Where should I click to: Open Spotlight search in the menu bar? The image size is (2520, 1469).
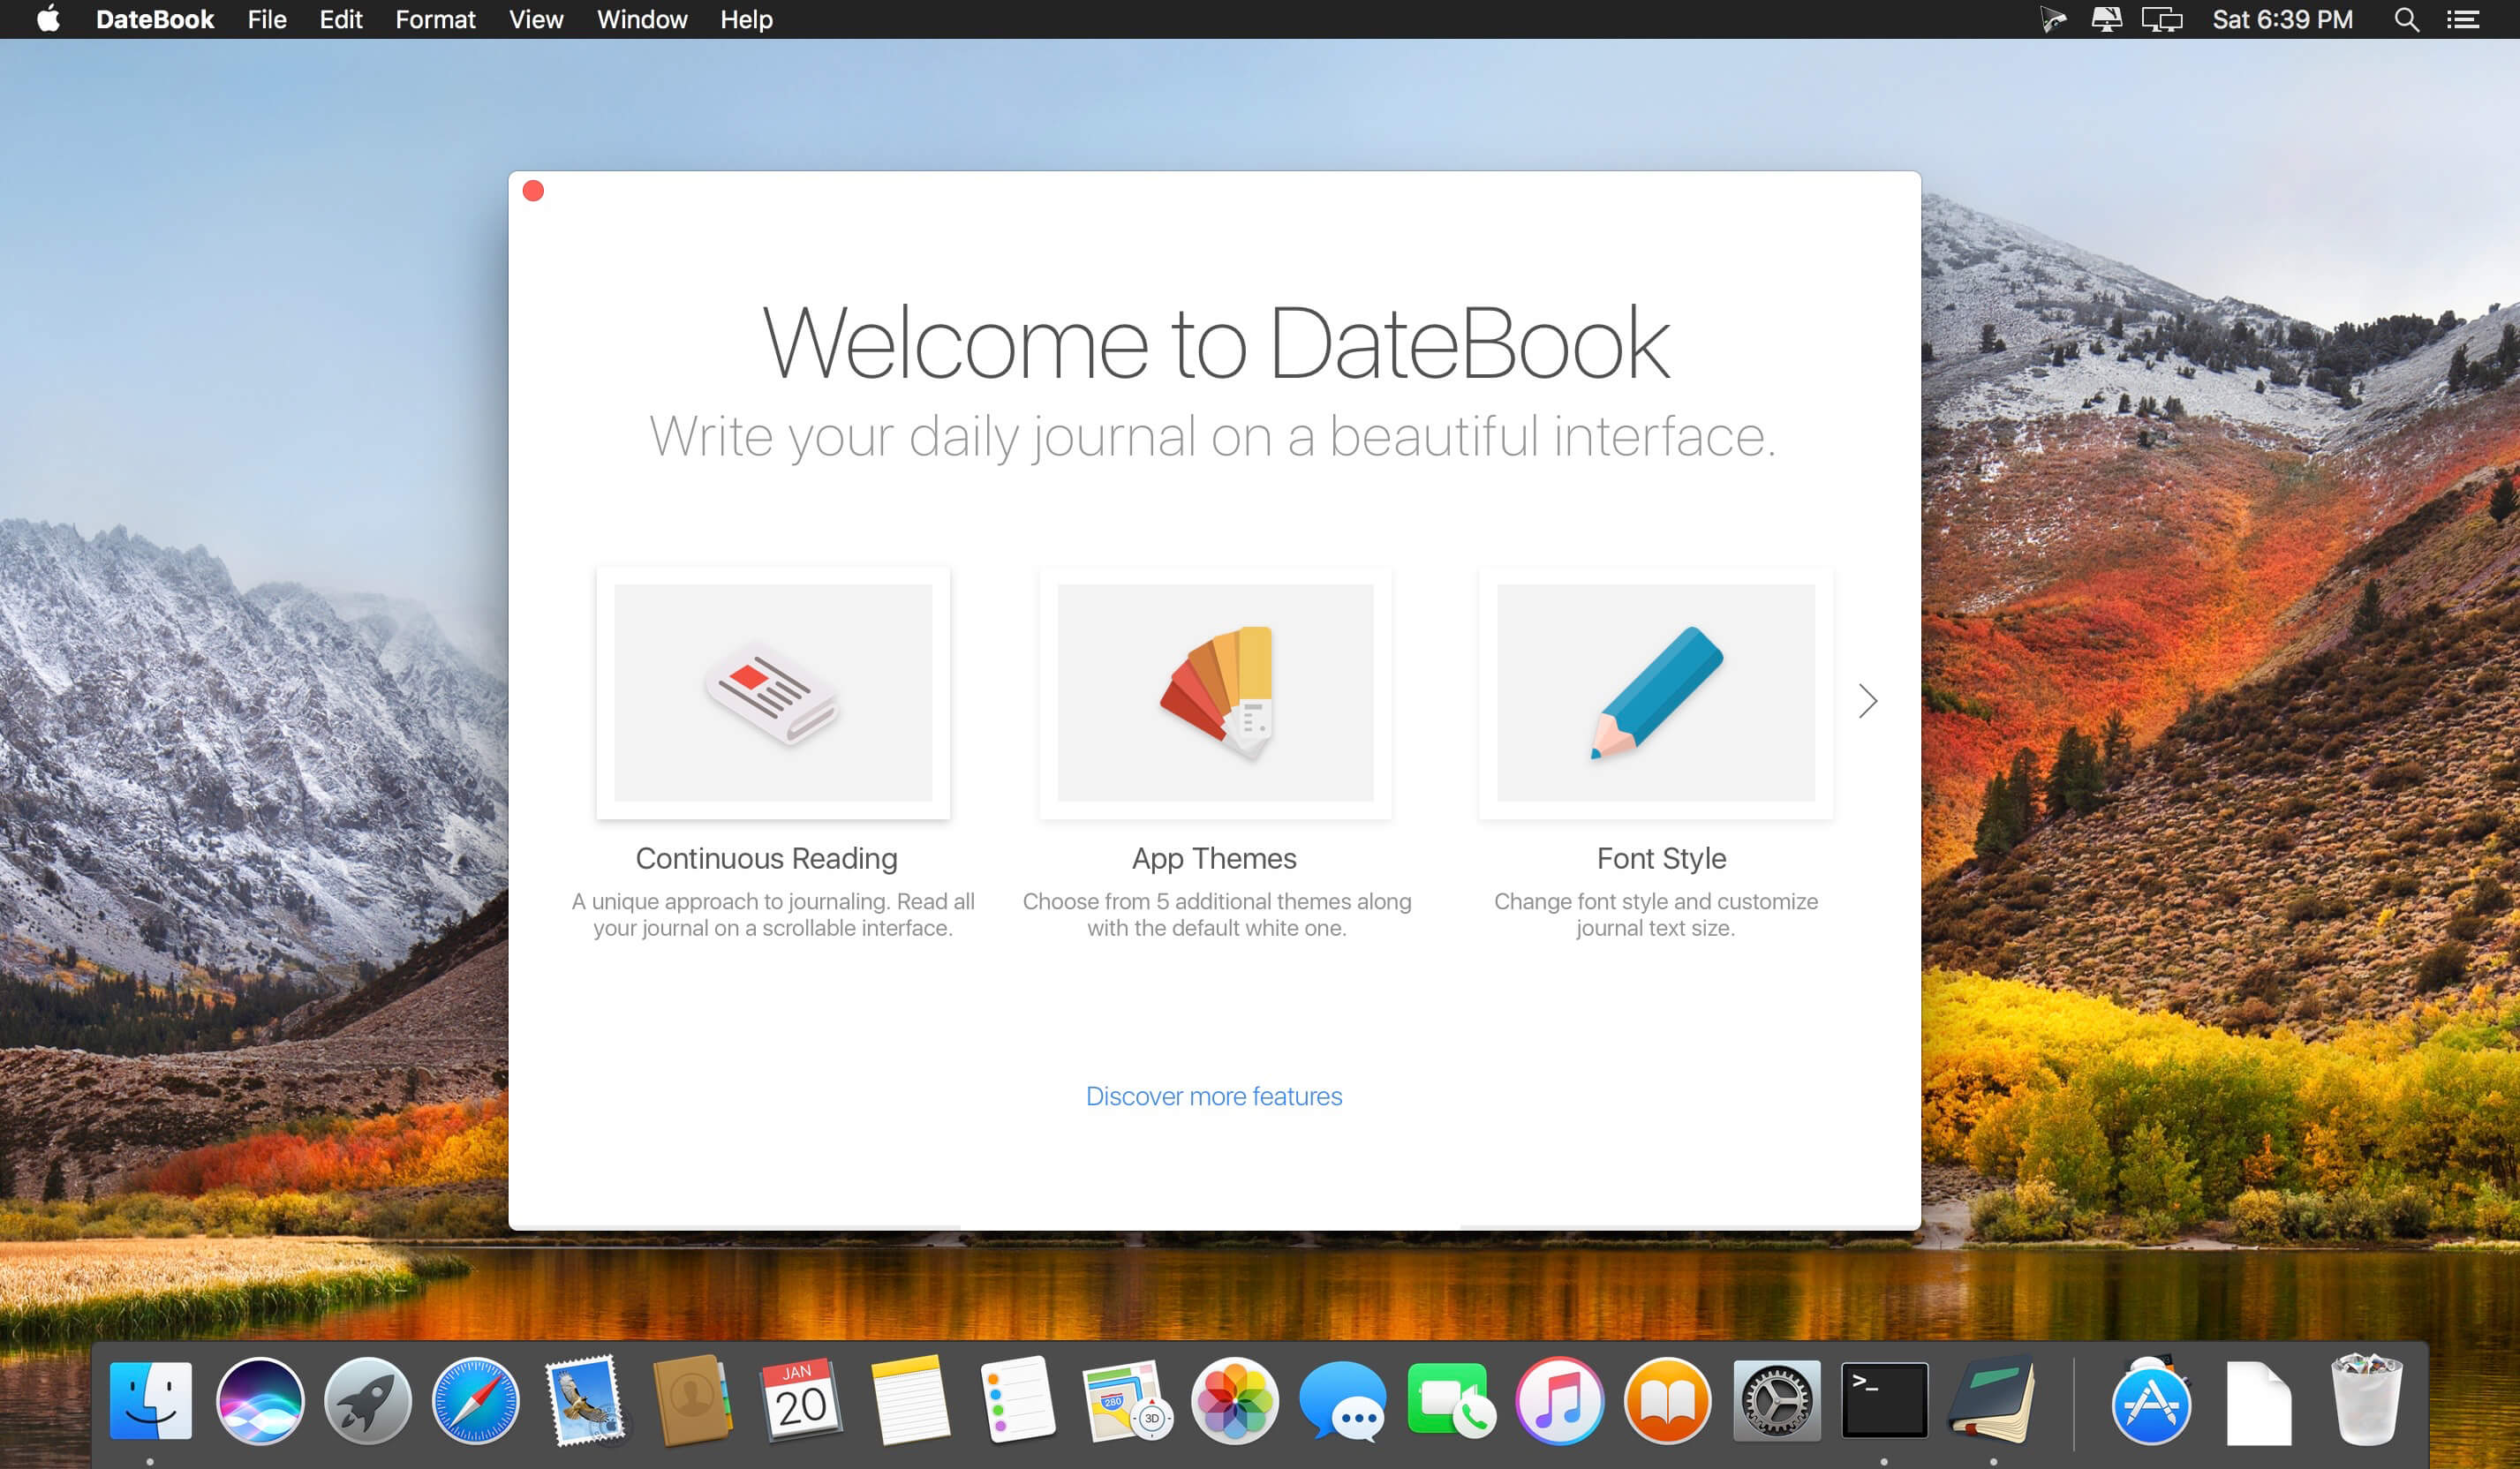click(2406, 19)
